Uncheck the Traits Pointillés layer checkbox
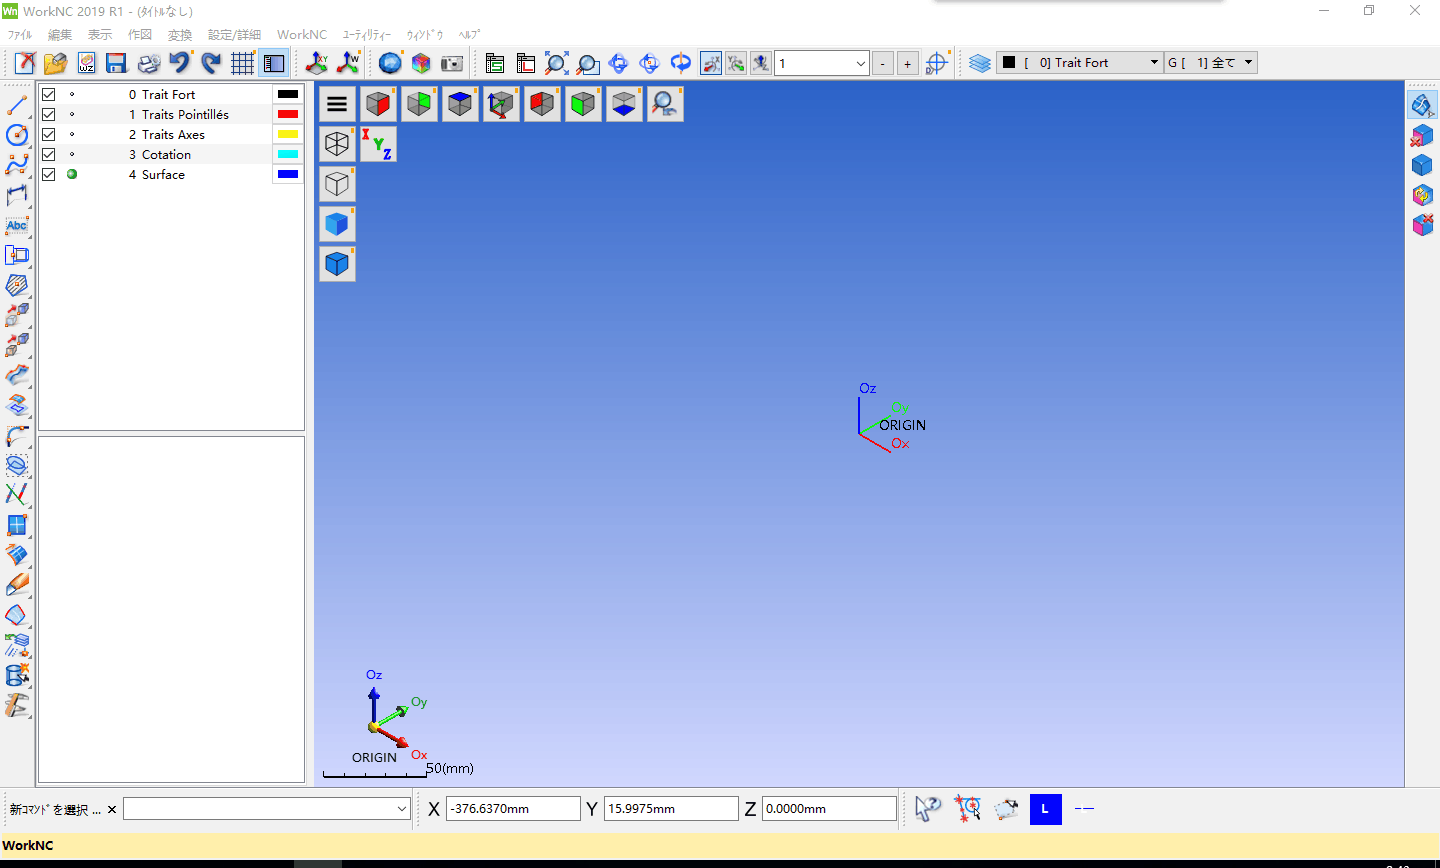The width and height of the screenshot is (1440, 868). point(48,114)
